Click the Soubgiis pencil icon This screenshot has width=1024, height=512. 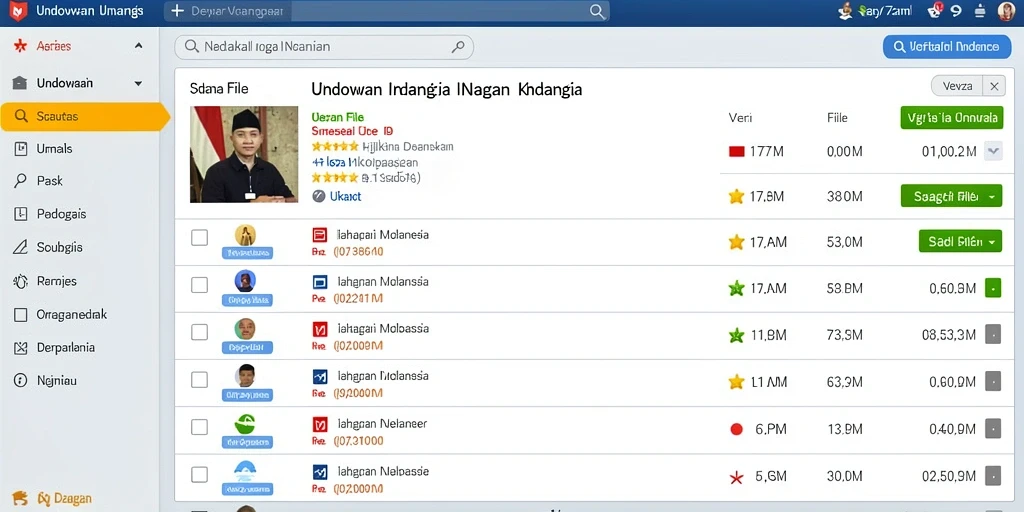20,248
